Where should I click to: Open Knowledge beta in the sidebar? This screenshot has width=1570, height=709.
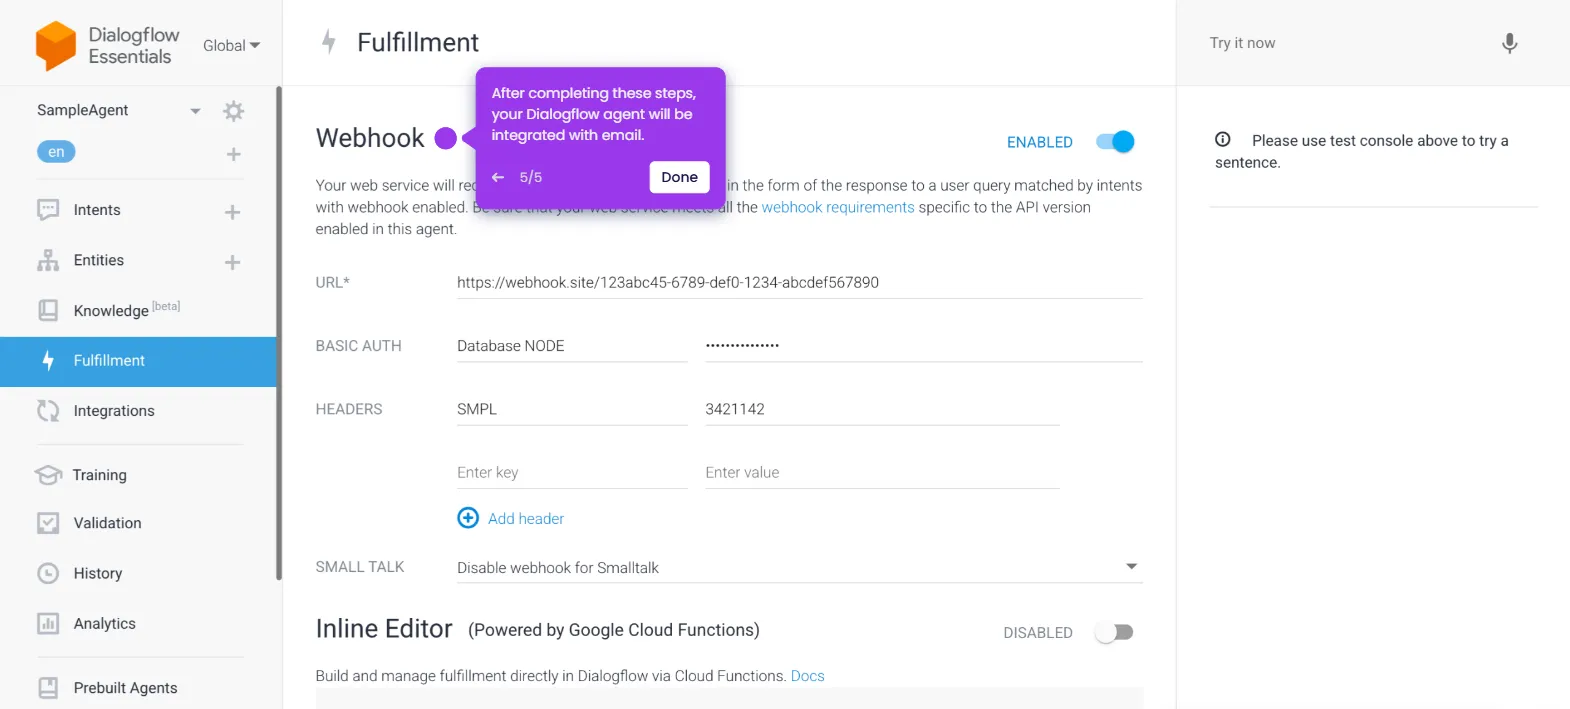pyautogui.click(x=127, y=310)
